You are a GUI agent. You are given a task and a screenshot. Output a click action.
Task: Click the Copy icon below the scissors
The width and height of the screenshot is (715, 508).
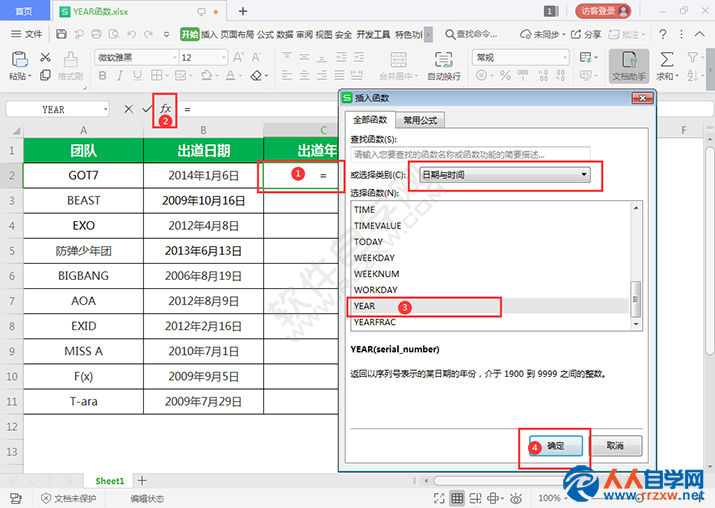coord(45,75)
